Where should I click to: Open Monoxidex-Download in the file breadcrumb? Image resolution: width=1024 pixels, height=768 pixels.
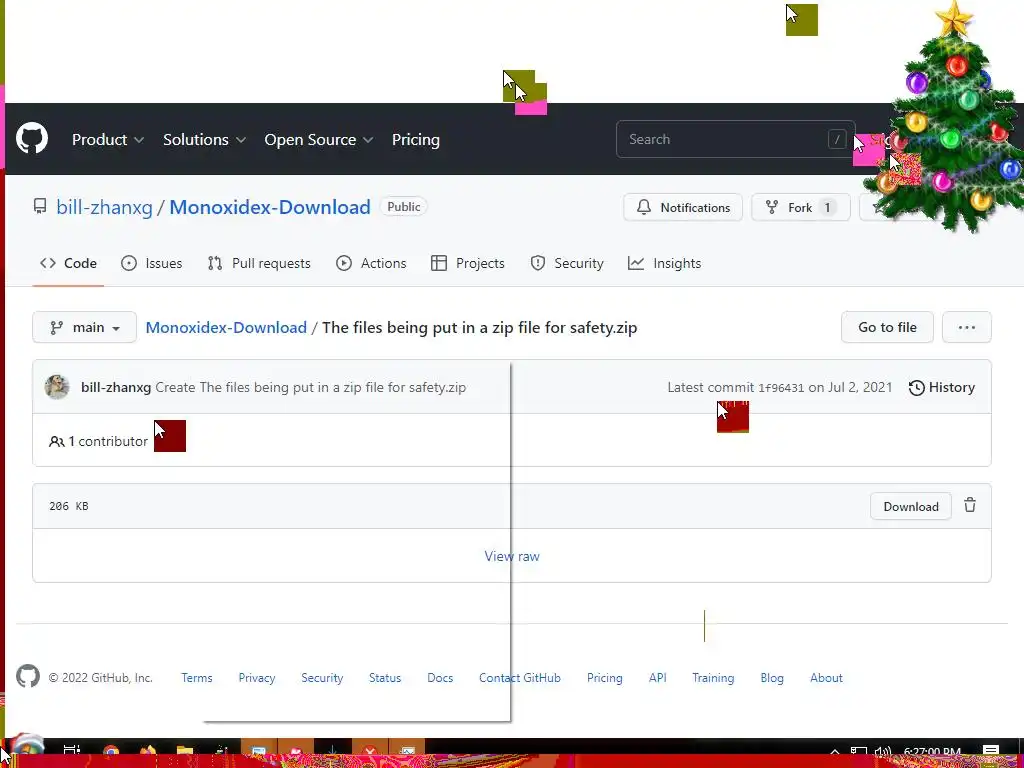coord(226,327)
